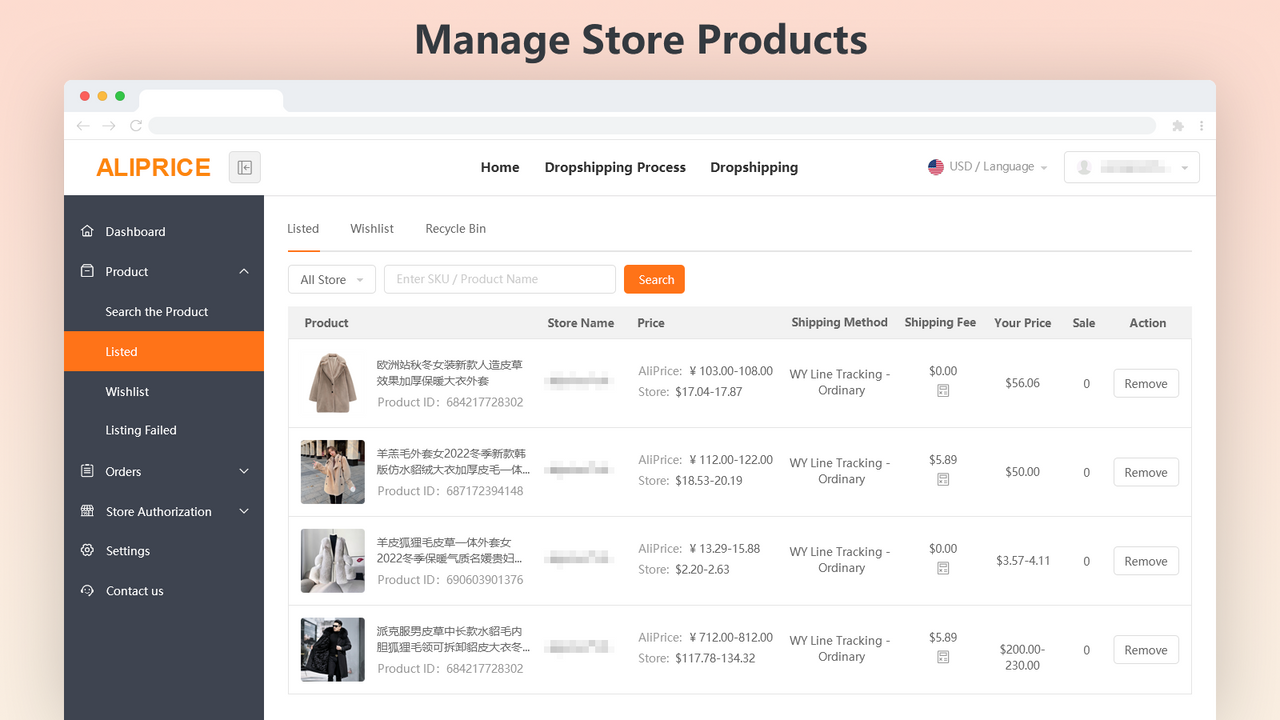Click the shipping fee calculator icon for first product
Image resolution: width=1280 pixels, height=720 pixels.
pos(942,391)
